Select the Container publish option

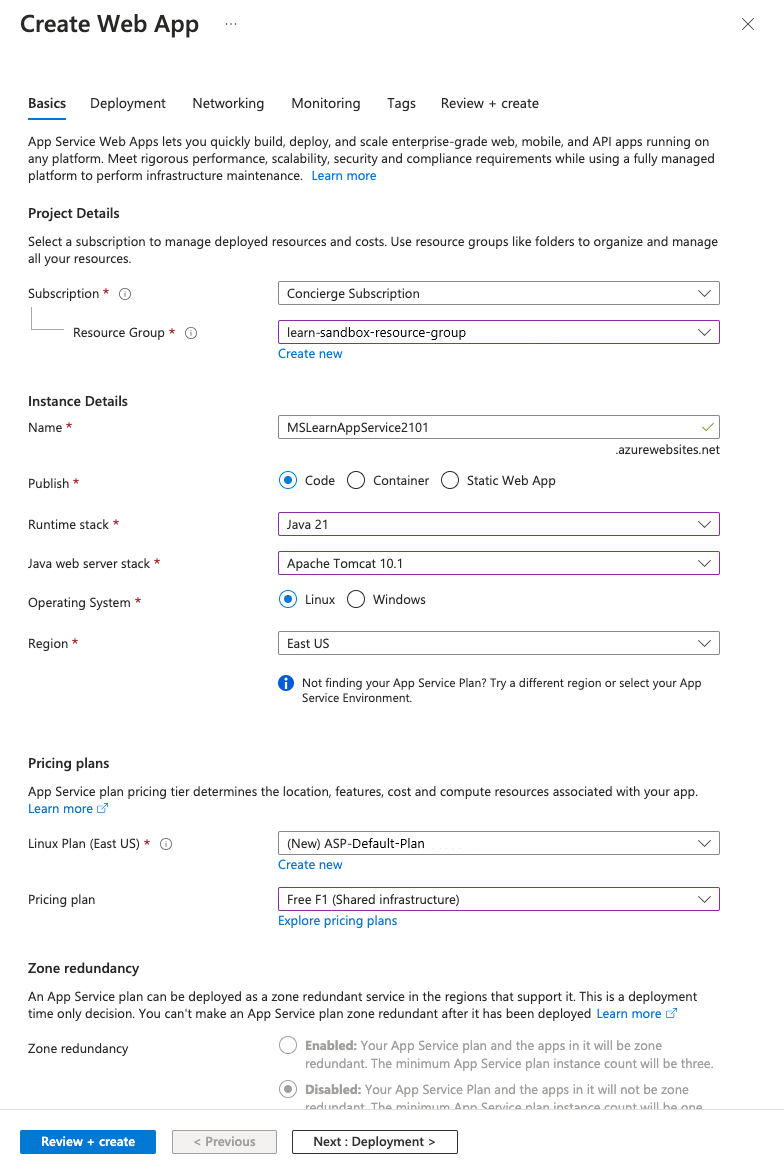pyautogui.click(x=356, y=480)
